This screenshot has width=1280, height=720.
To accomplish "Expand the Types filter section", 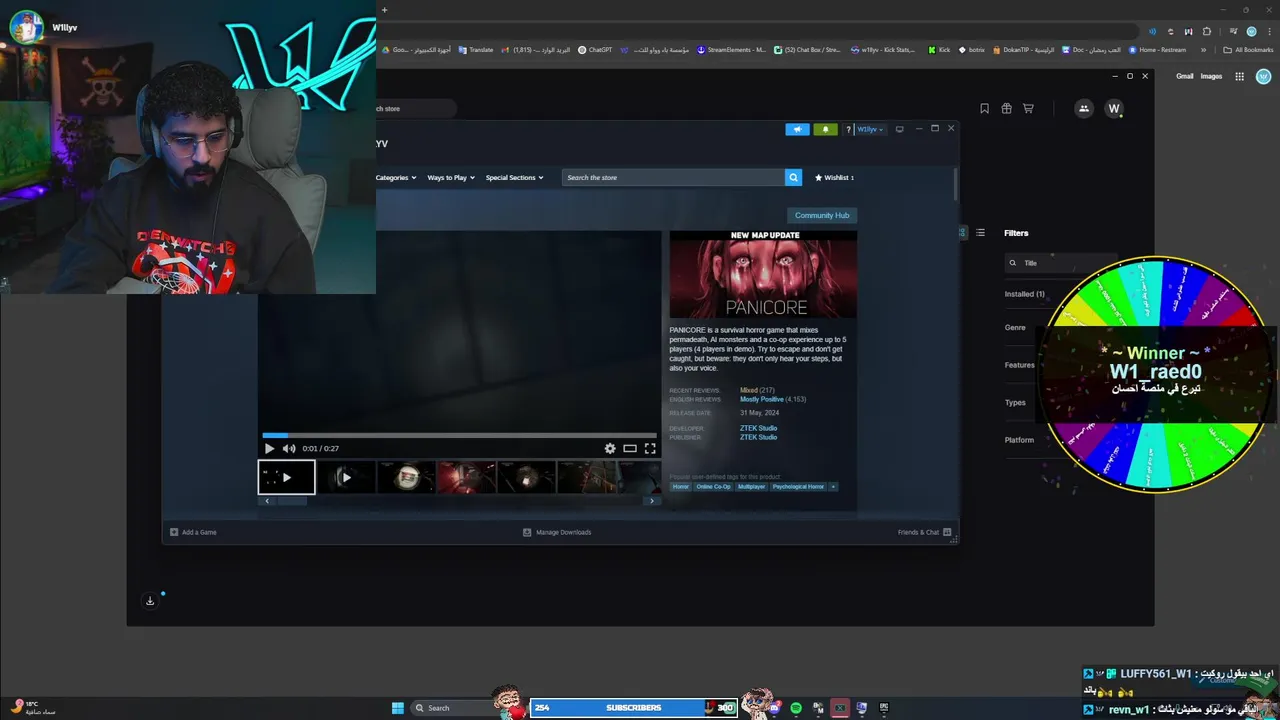I will 1015,402.
